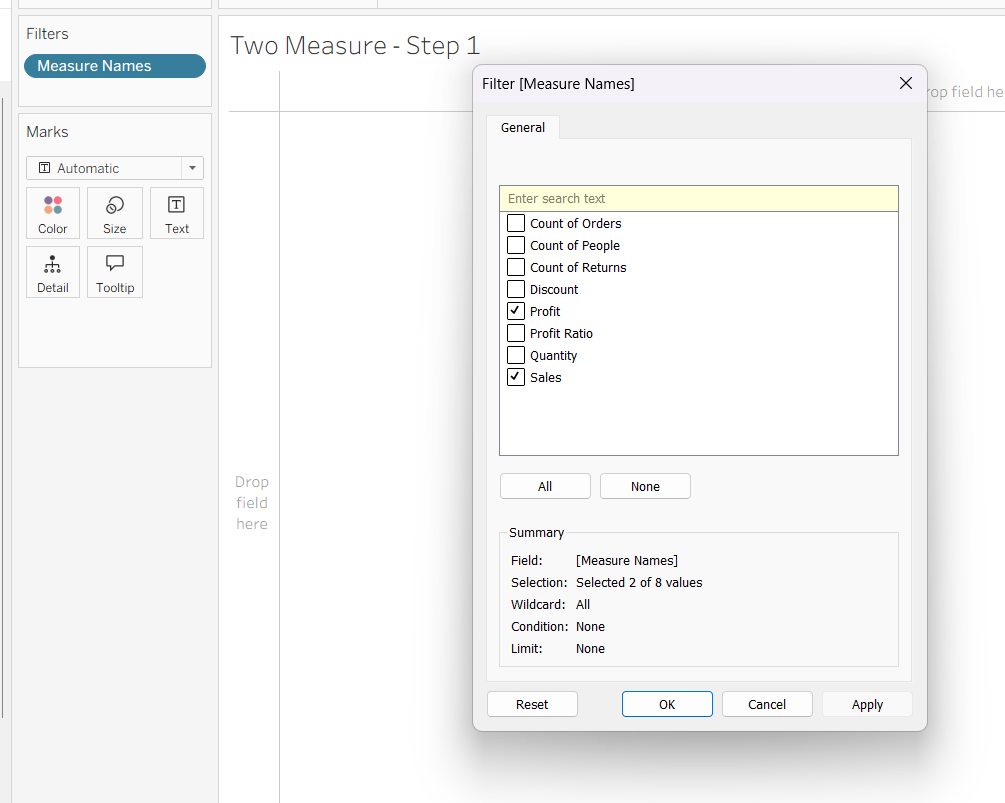Open the Tooltip marks card

[115, 272]
